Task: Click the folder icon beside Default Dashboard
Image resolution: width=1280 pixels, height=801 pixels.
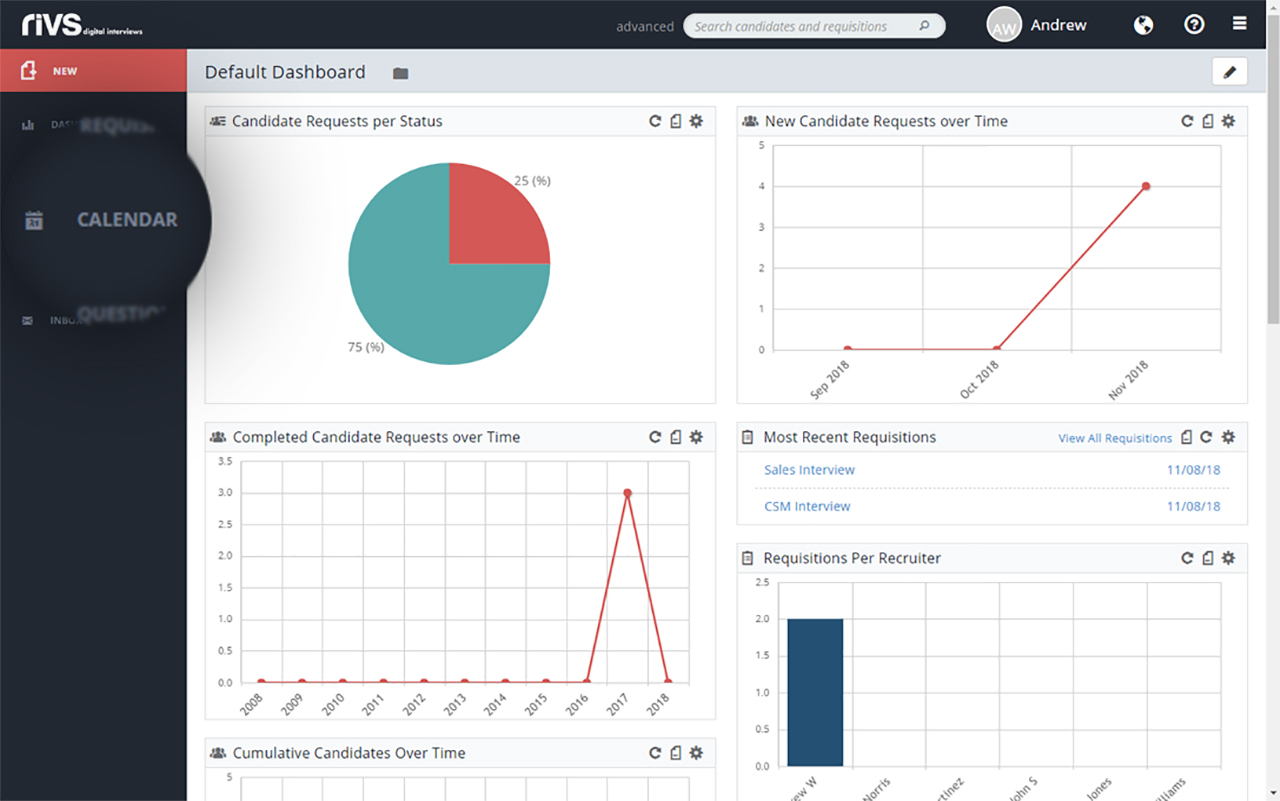Action: (400, 73)
